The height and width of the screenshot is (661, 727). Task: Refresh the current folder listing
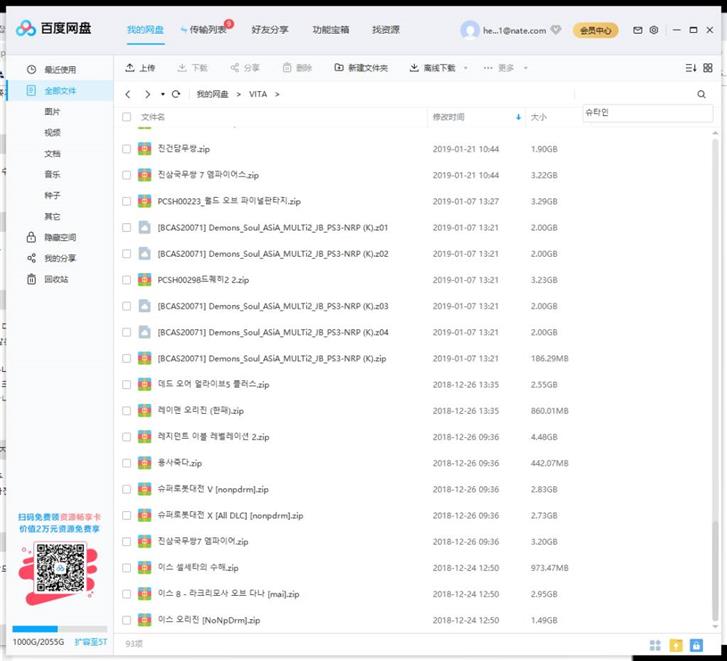coord(176,94)
